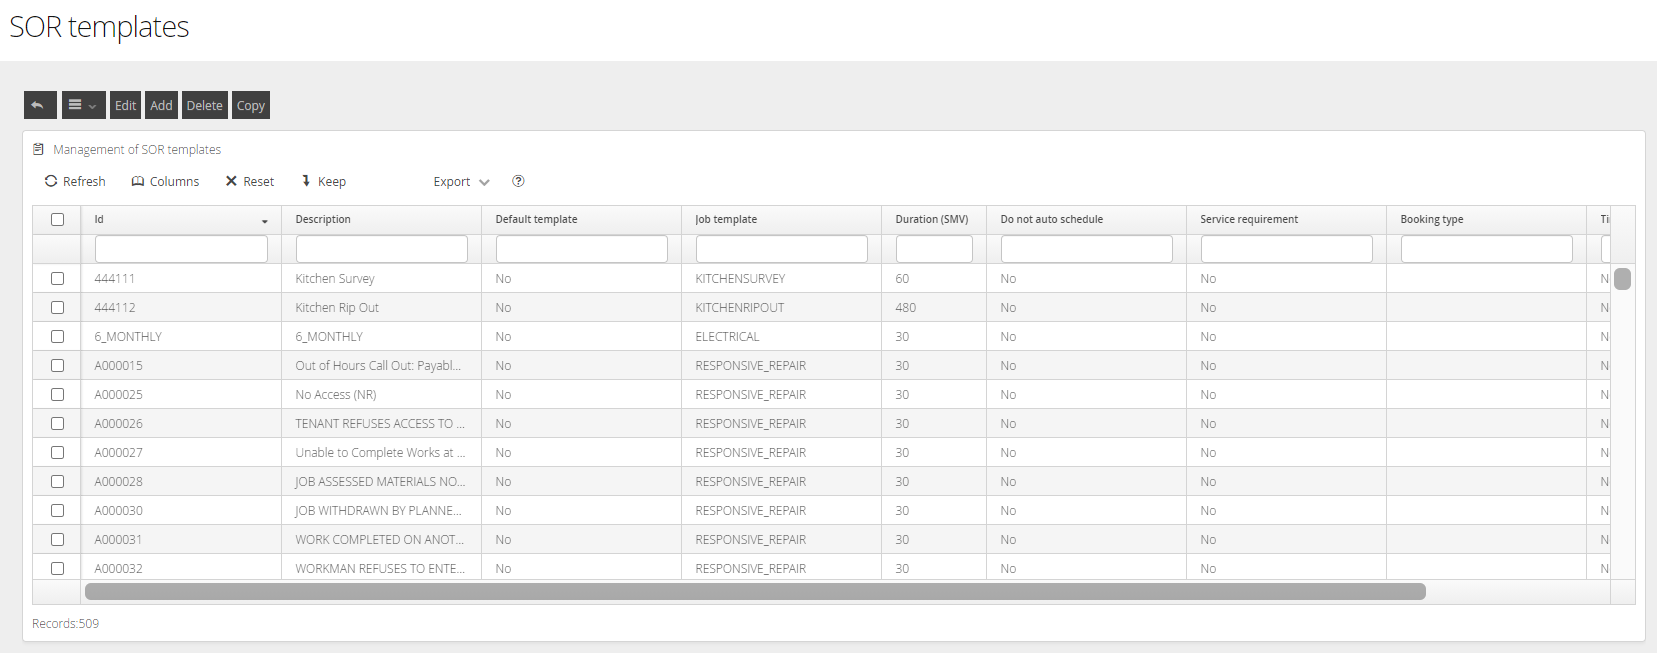Select the Kitchen Rip Out description cell

pyautogui.click(x=381, y=307)
